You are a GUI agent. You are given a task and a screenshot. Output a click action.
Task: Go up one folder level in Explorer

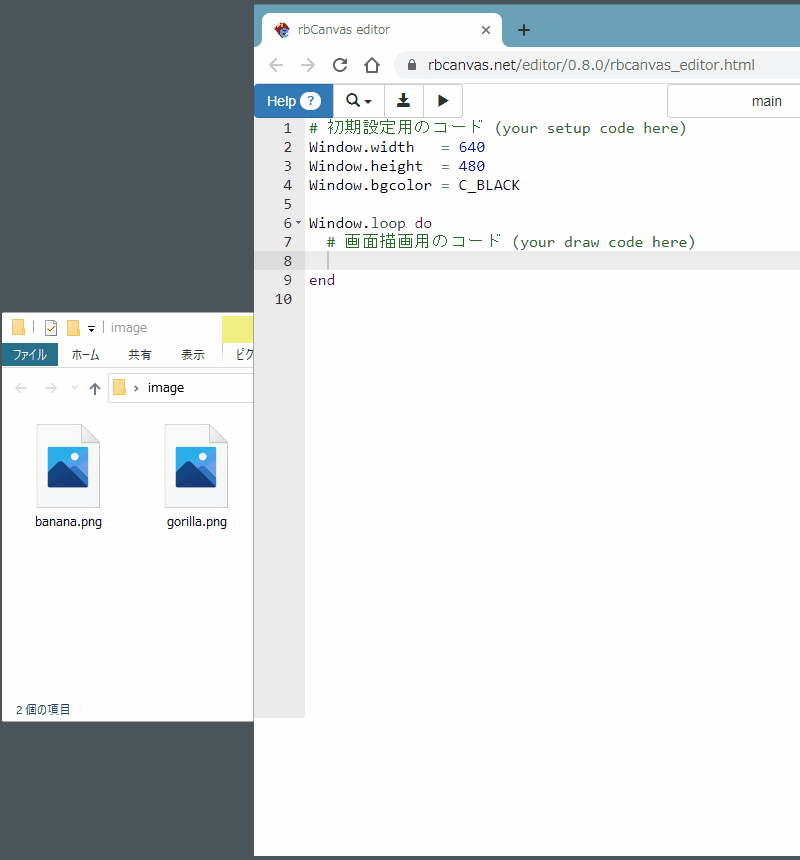[x=95, y=388]
